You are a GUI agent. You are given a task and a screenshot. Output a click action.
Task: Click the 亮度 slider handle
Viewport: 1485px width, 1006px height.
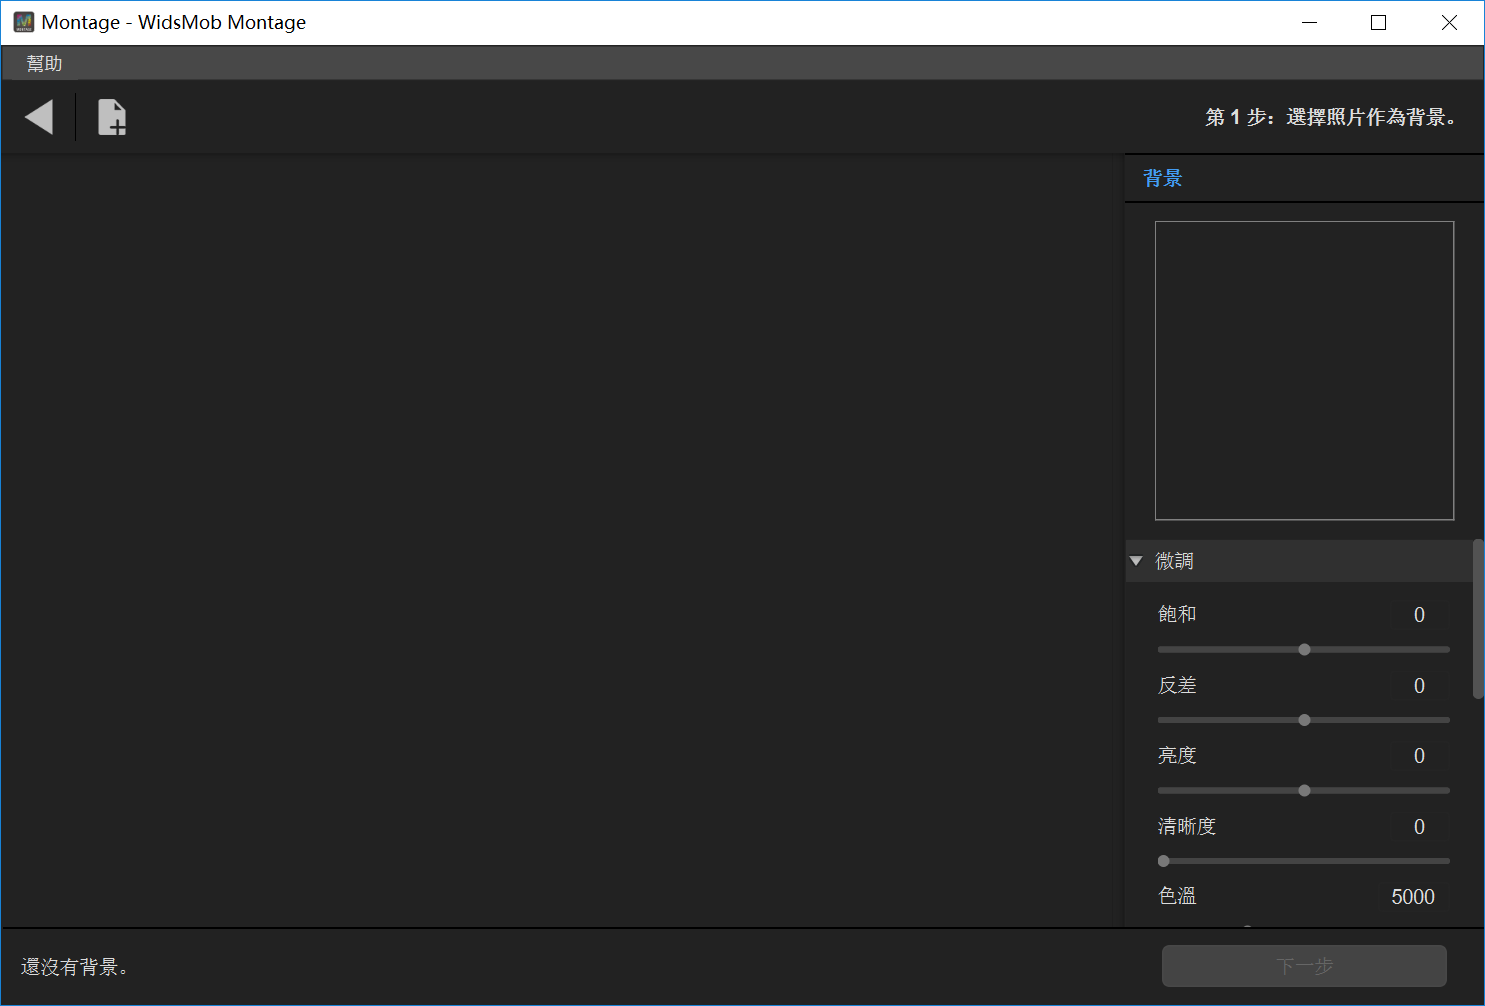click(1304, 791)
